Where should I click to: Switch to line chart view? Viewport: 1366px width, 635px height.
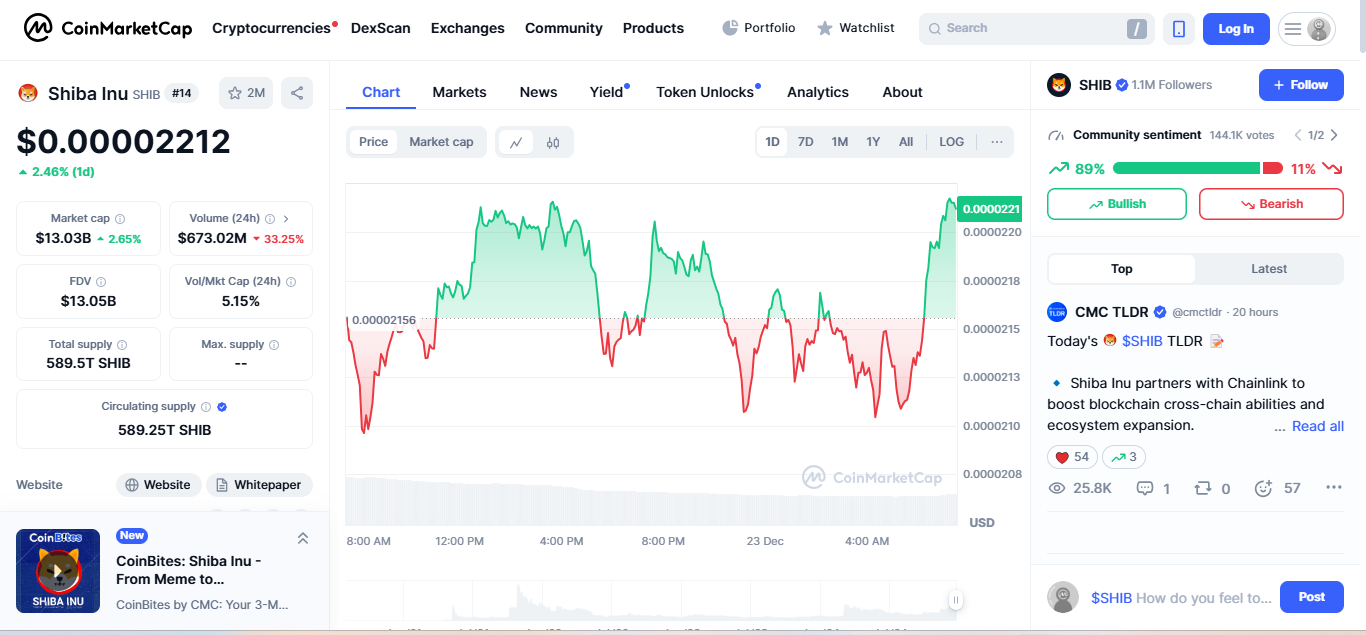(516, 142)
